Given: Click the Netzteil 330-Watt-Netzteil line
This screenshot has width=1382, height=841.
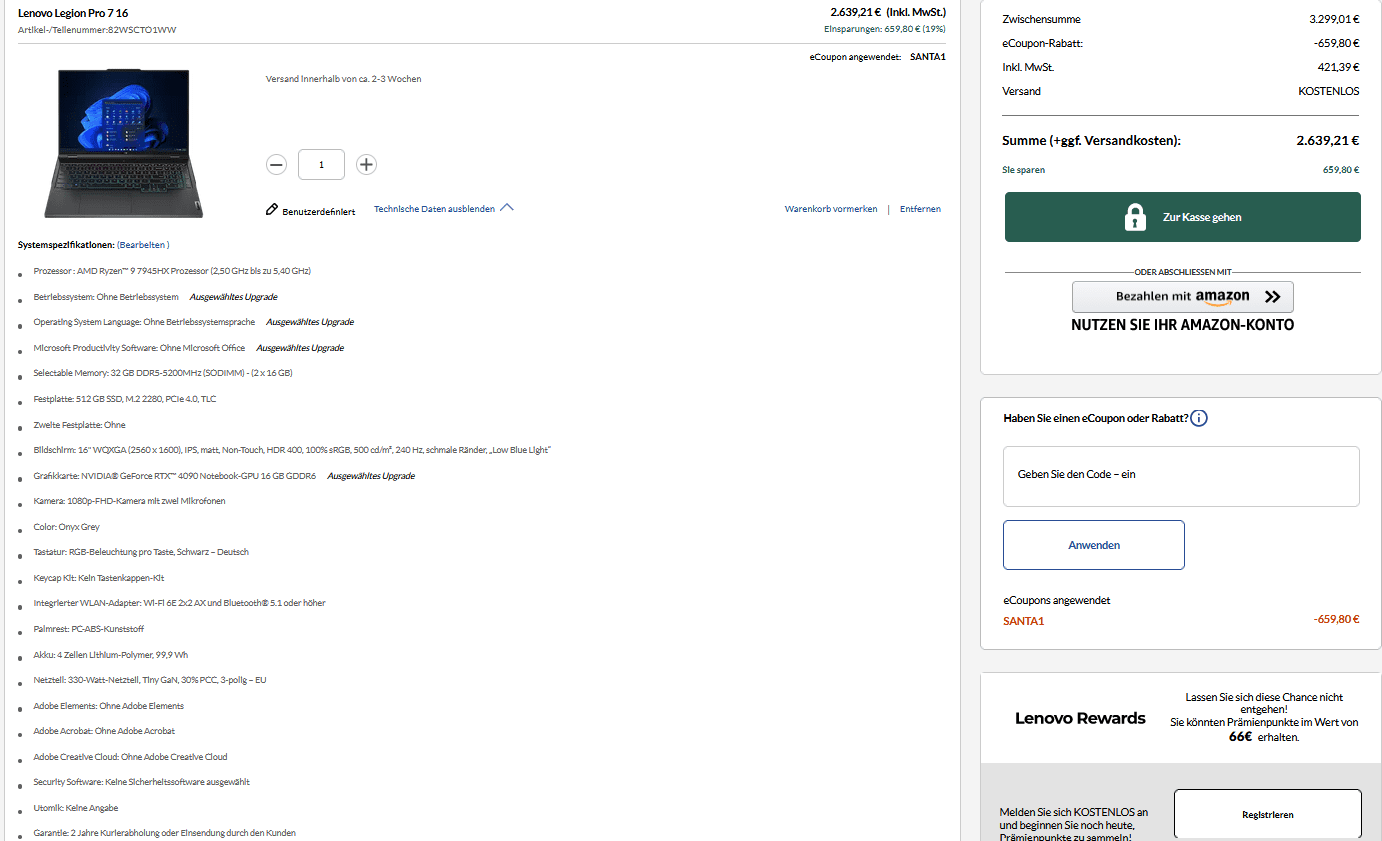Looking at the screenshot, I should 150,680.
